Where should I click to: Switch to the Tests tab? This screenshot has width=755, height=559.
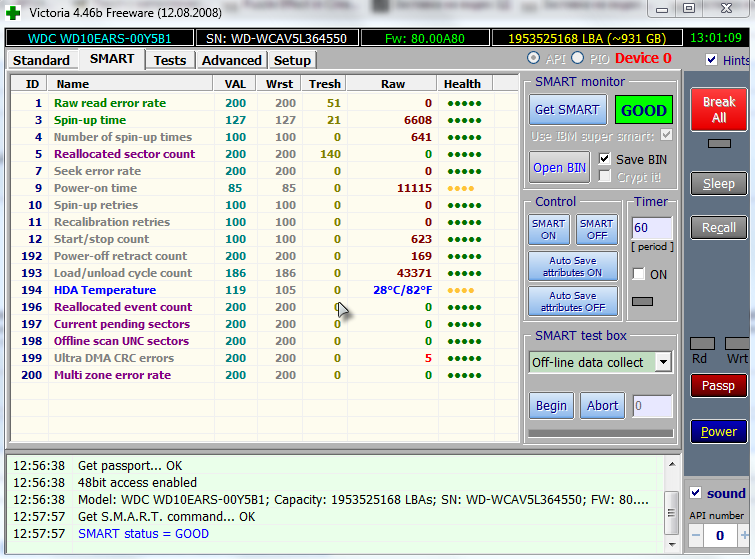coord(169,60)
